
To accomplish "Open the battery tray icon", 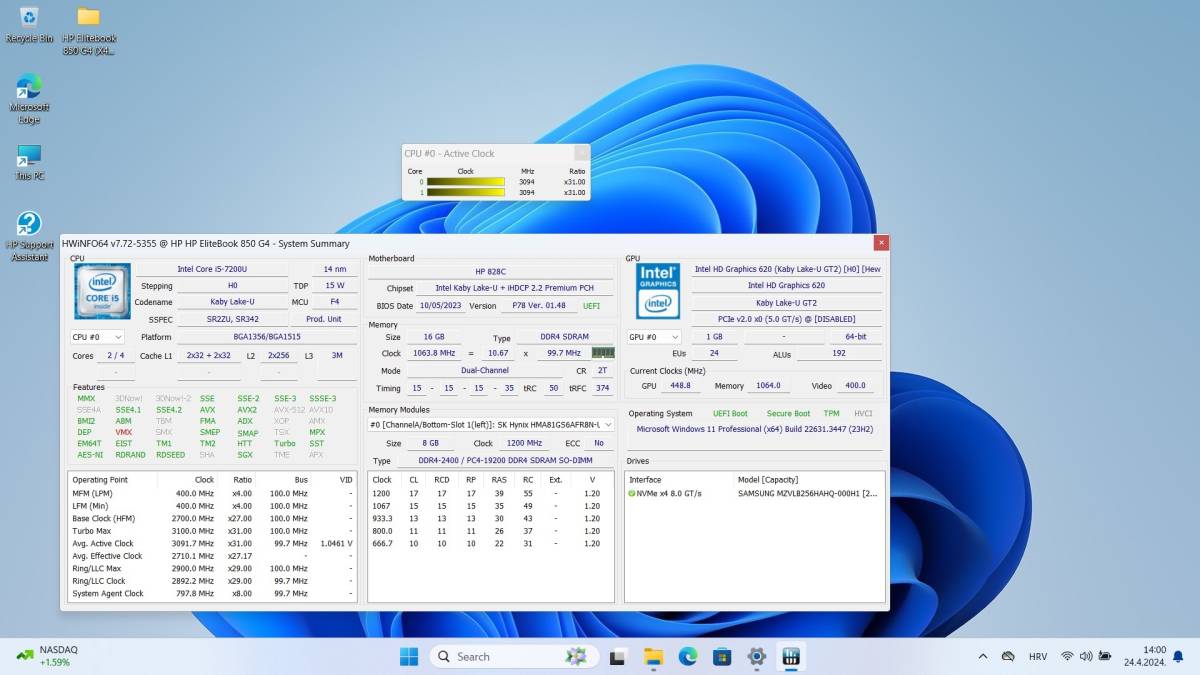I will tap(1104, 656).
